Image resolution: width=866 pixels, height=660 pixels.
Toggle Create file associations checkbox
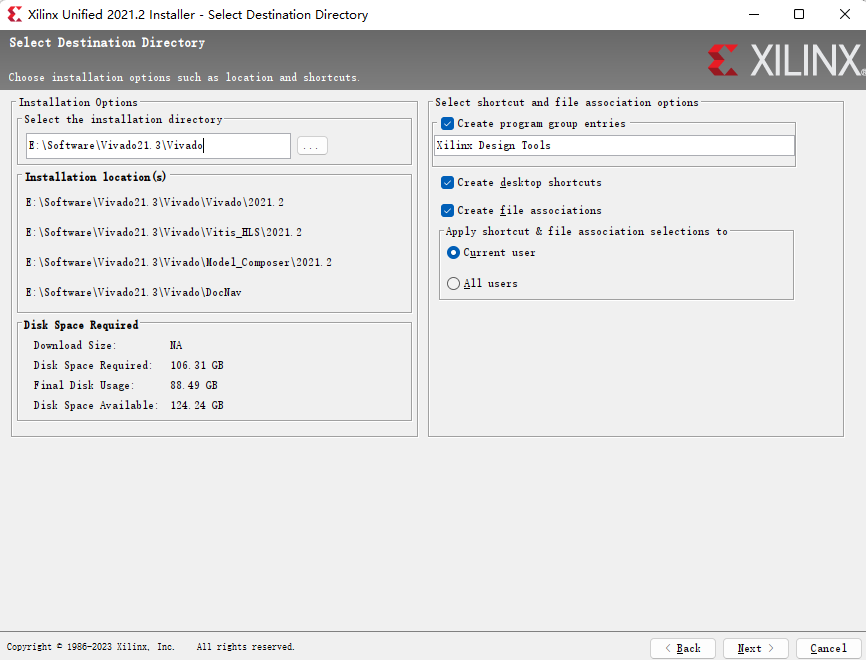pos(447,210)
